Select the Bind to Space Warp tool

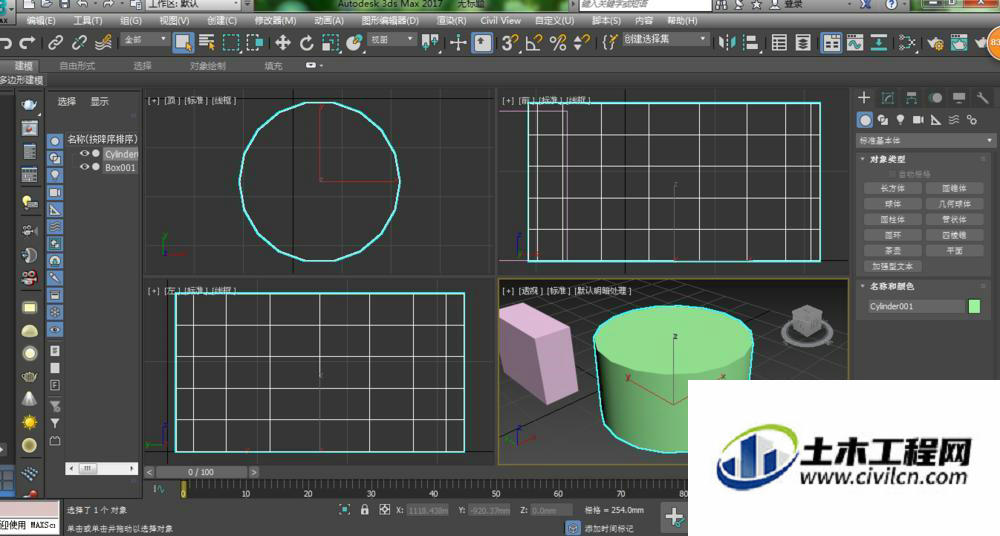103,43
